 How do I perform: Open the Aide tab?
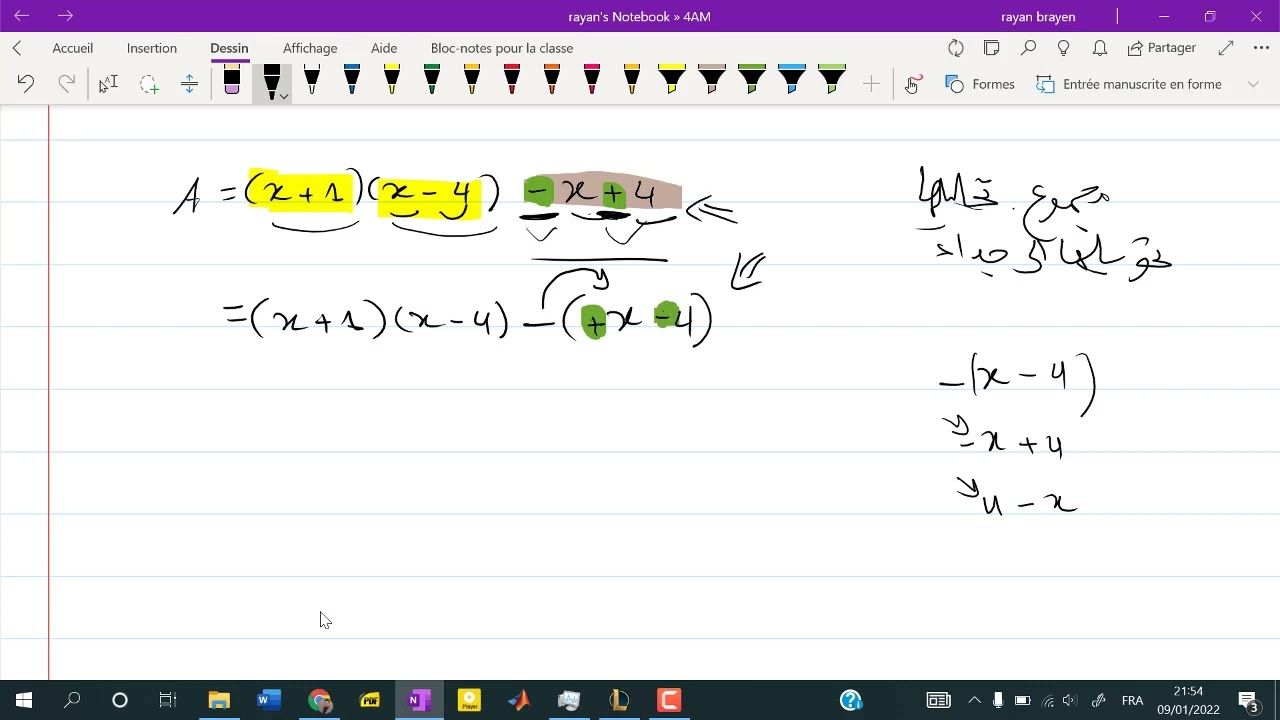click(384, 48)
